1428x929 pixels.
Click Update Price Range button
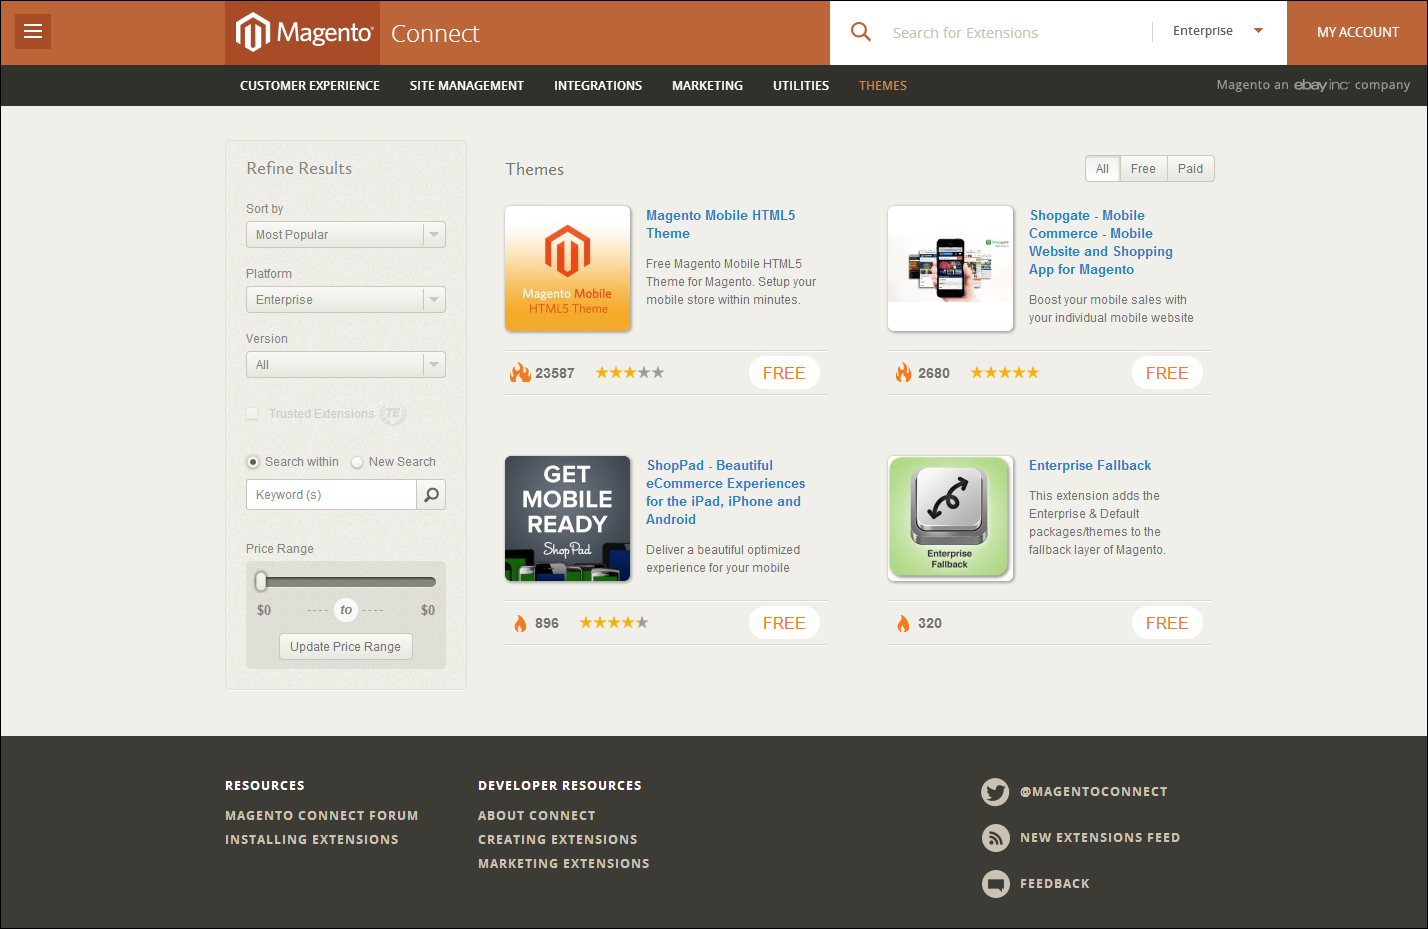tap(346, 647)
